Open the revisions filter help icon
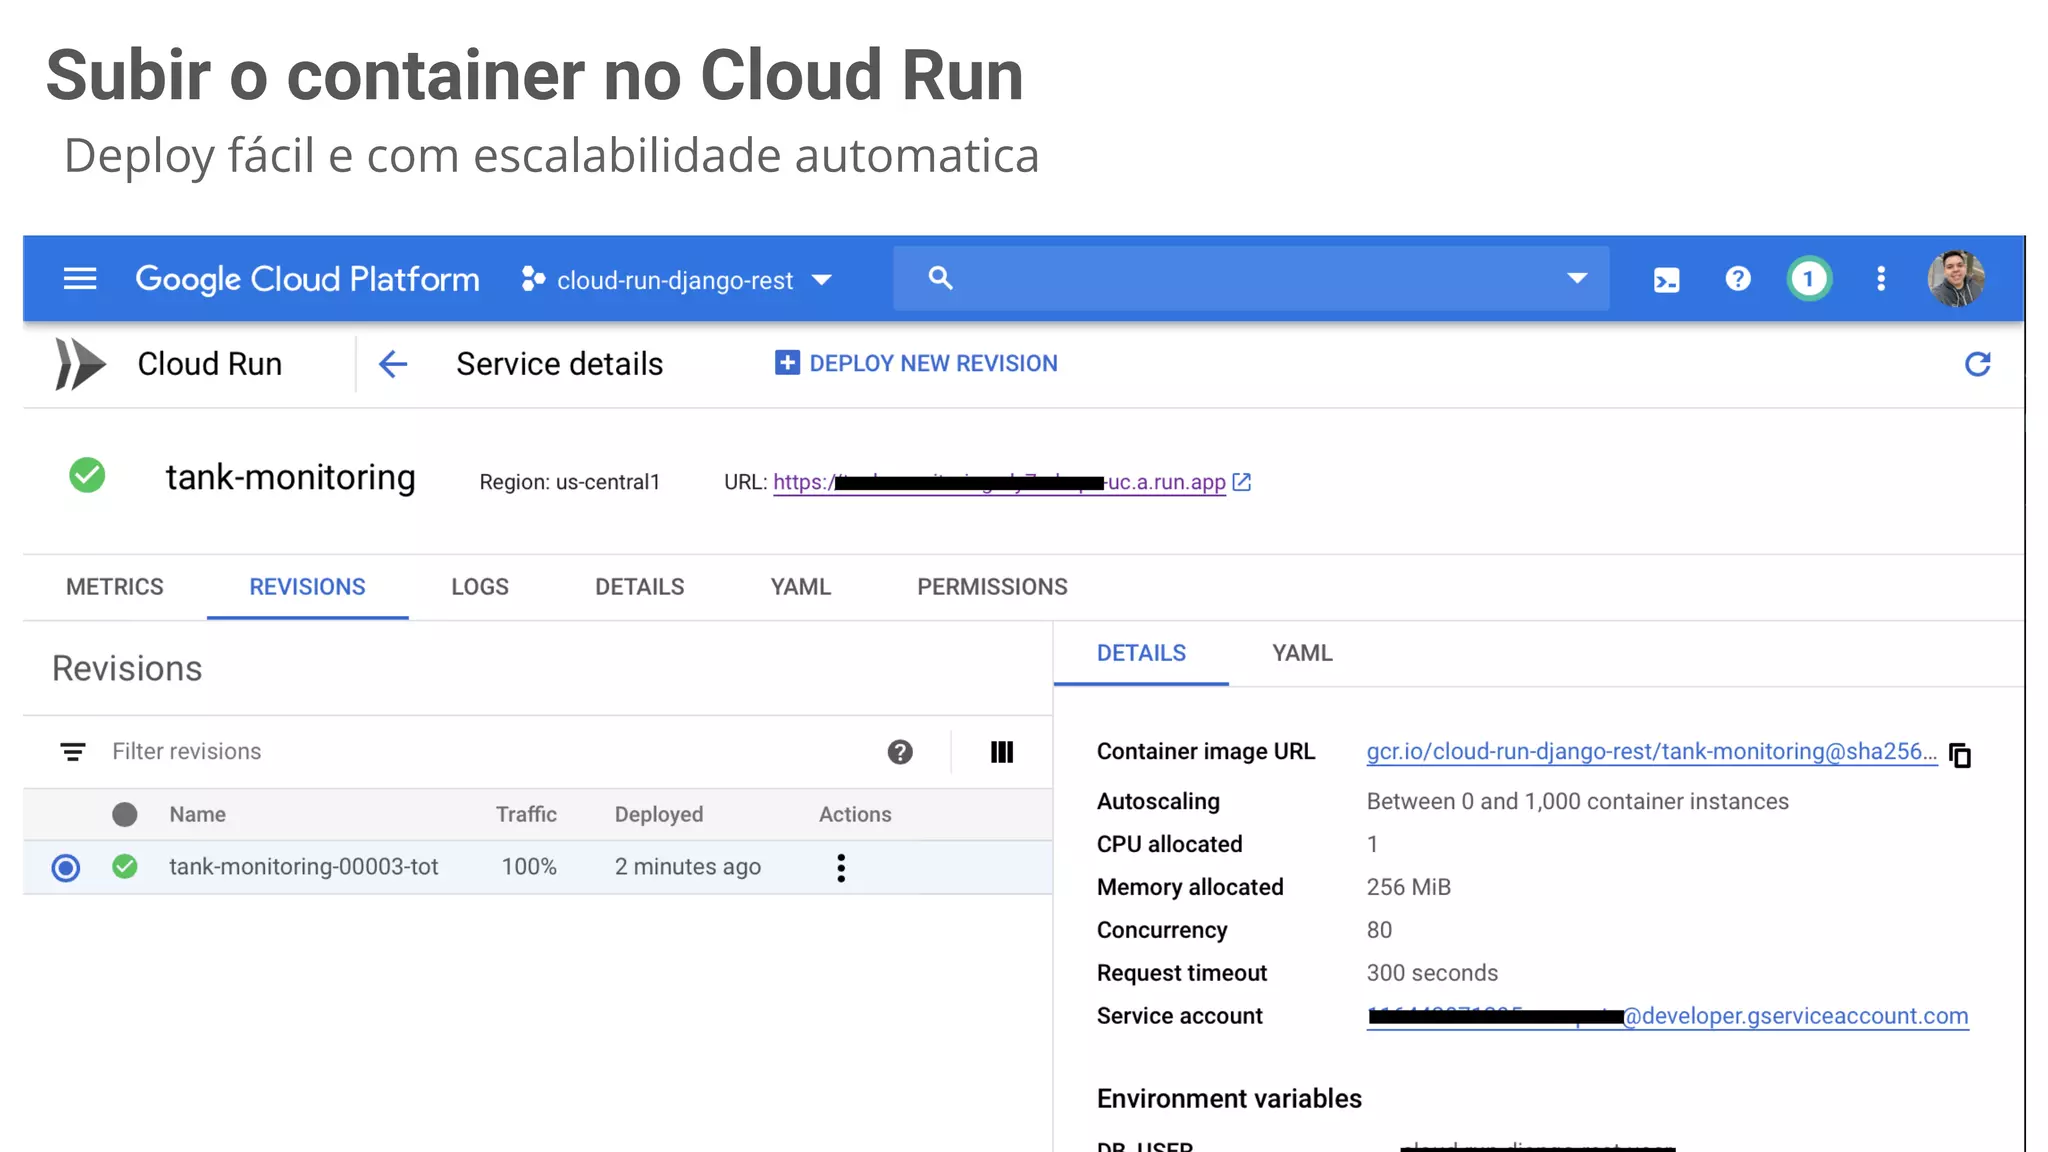Viewport: 2048px width, 1152px height. (x=900, y=752)
